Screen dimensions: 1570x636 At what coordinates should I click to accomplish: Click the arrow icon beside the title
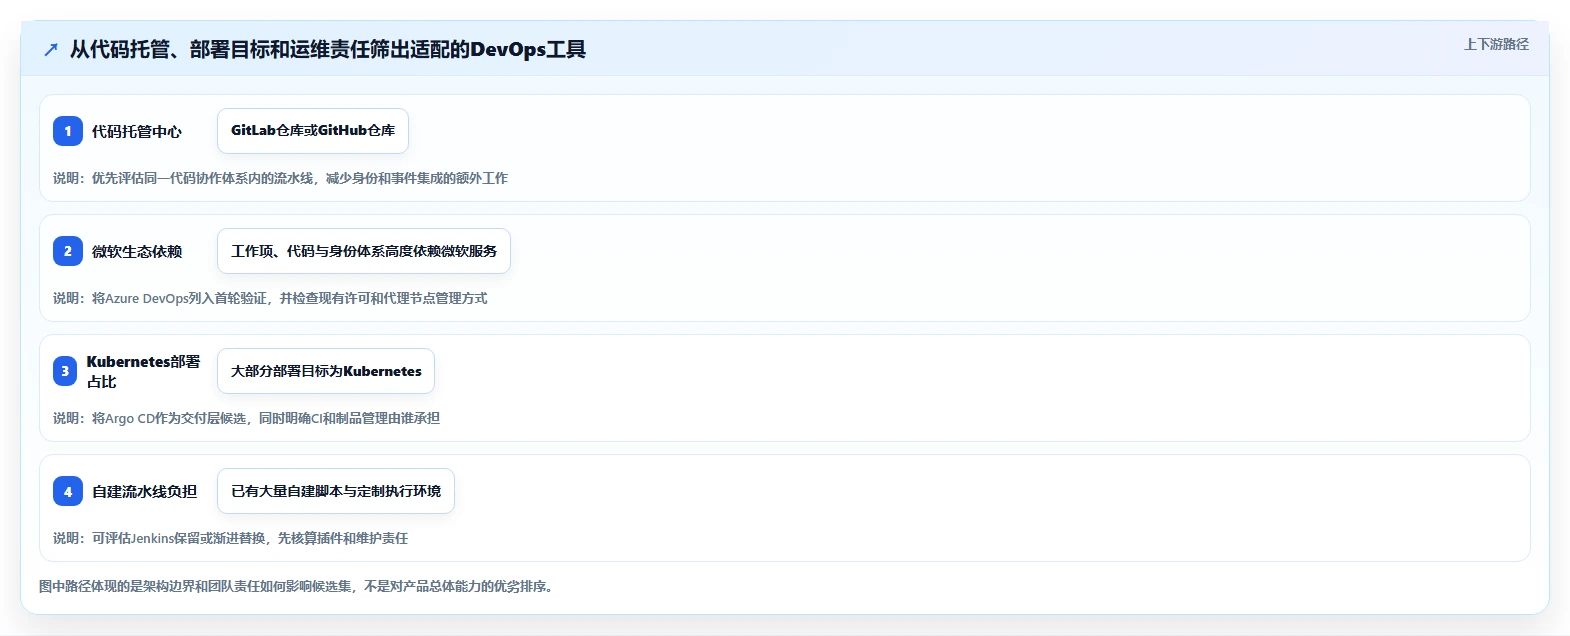pyautogui.click(x=51, y=49)
